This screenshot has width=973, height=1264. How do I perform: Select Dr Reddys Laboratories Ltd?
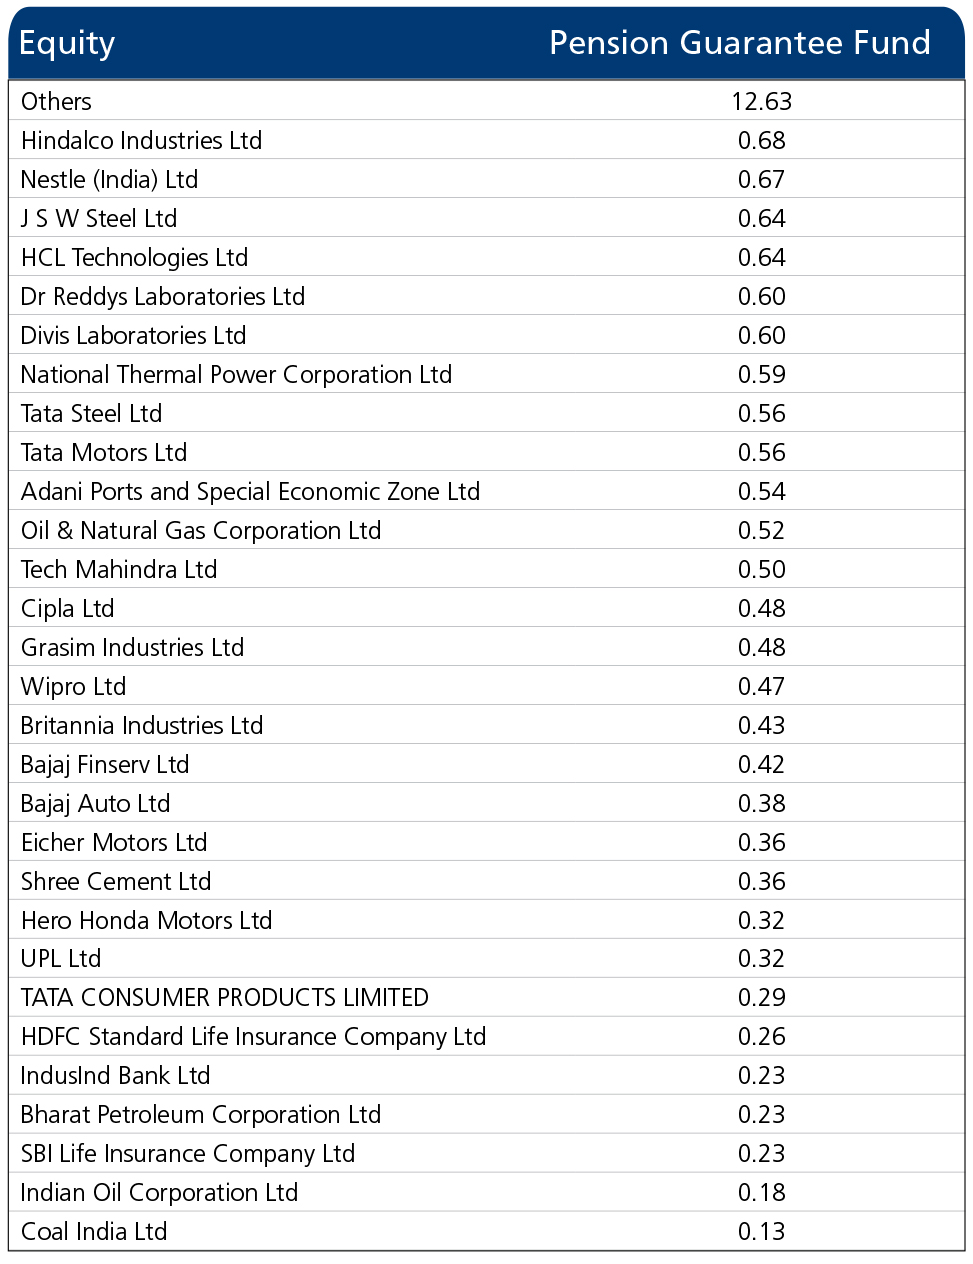tap(163, 296)
